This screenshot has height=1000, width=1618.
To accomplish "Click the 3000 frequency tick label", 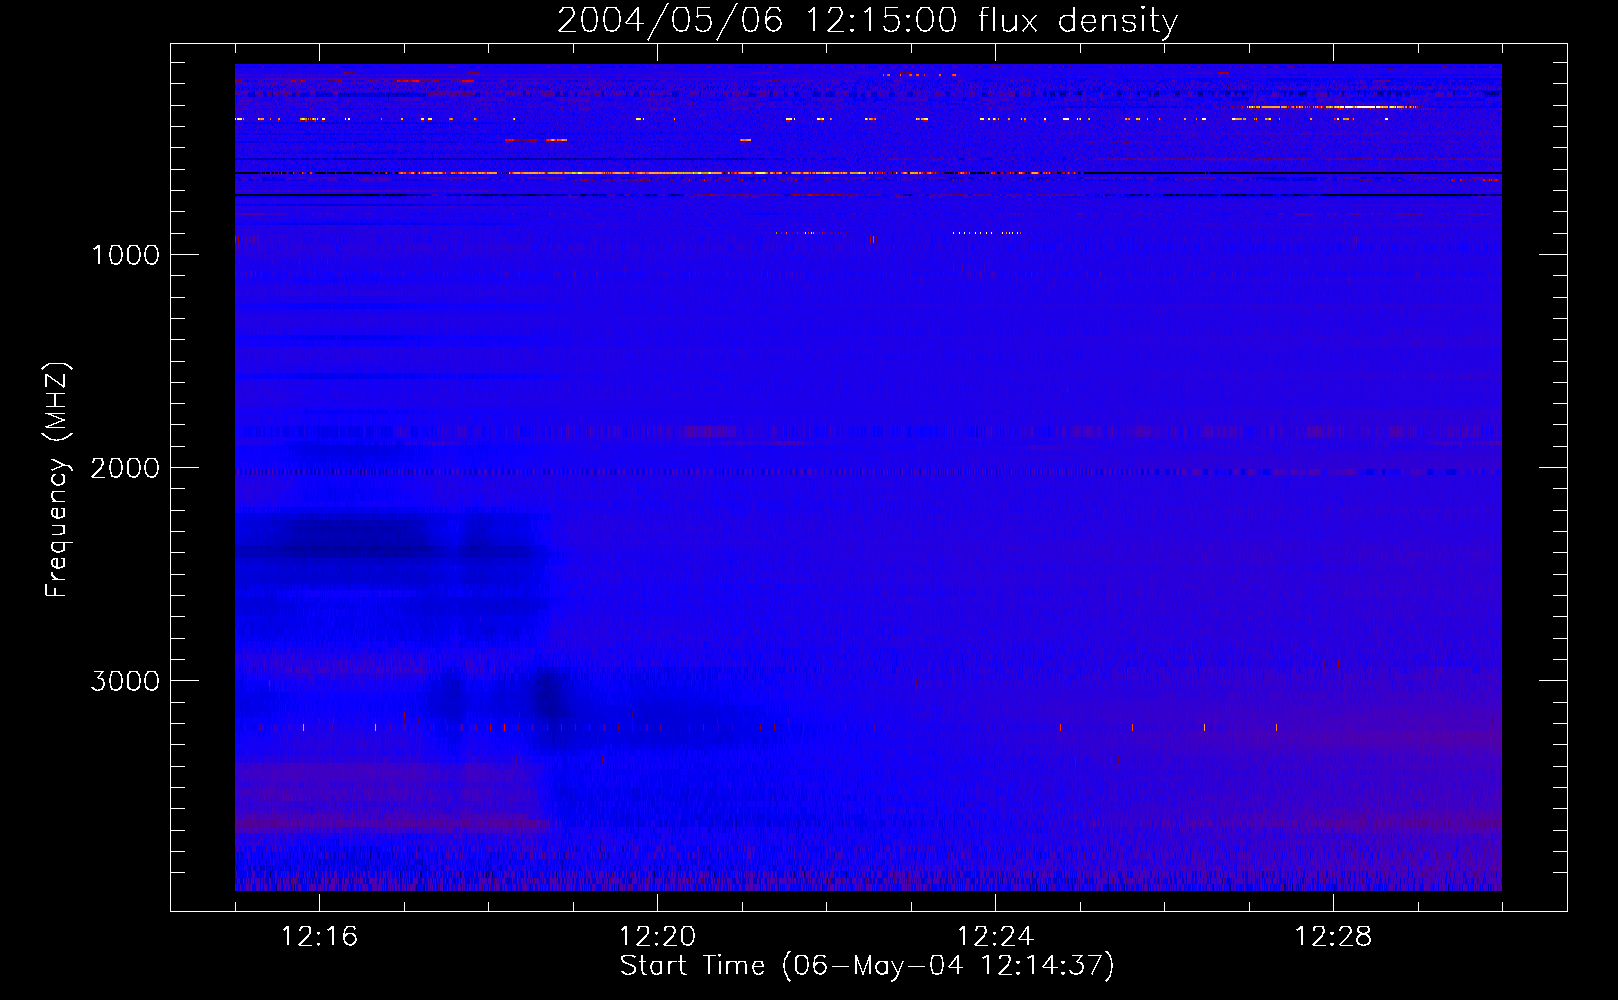I will 125,681.
